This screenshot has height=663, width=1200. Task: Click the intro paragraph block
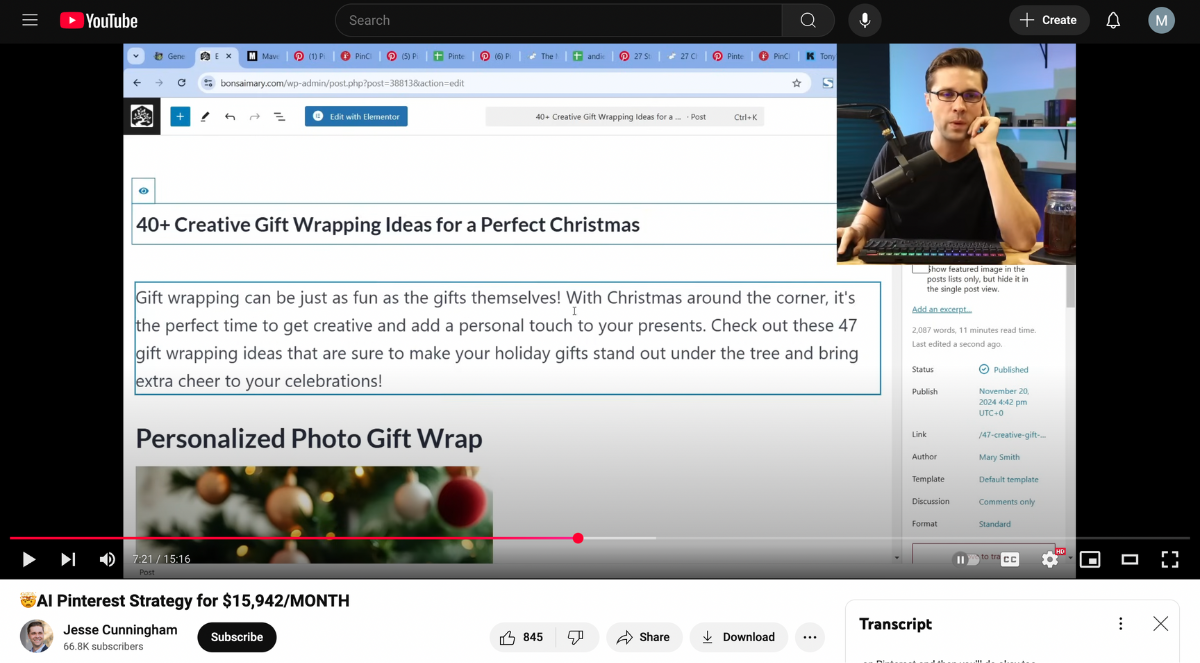pos(507,339)
